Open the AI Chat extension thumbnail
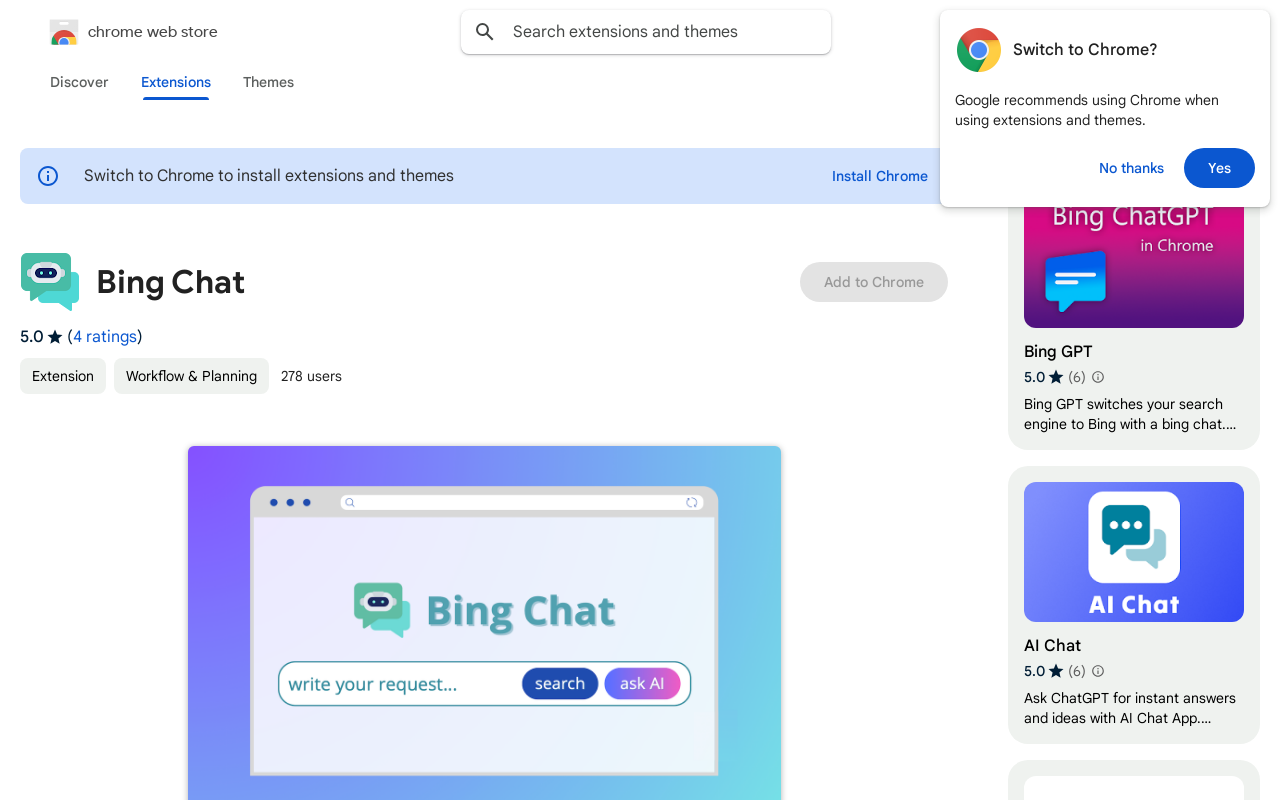The image size is (1280, 800). [1133, 552]
